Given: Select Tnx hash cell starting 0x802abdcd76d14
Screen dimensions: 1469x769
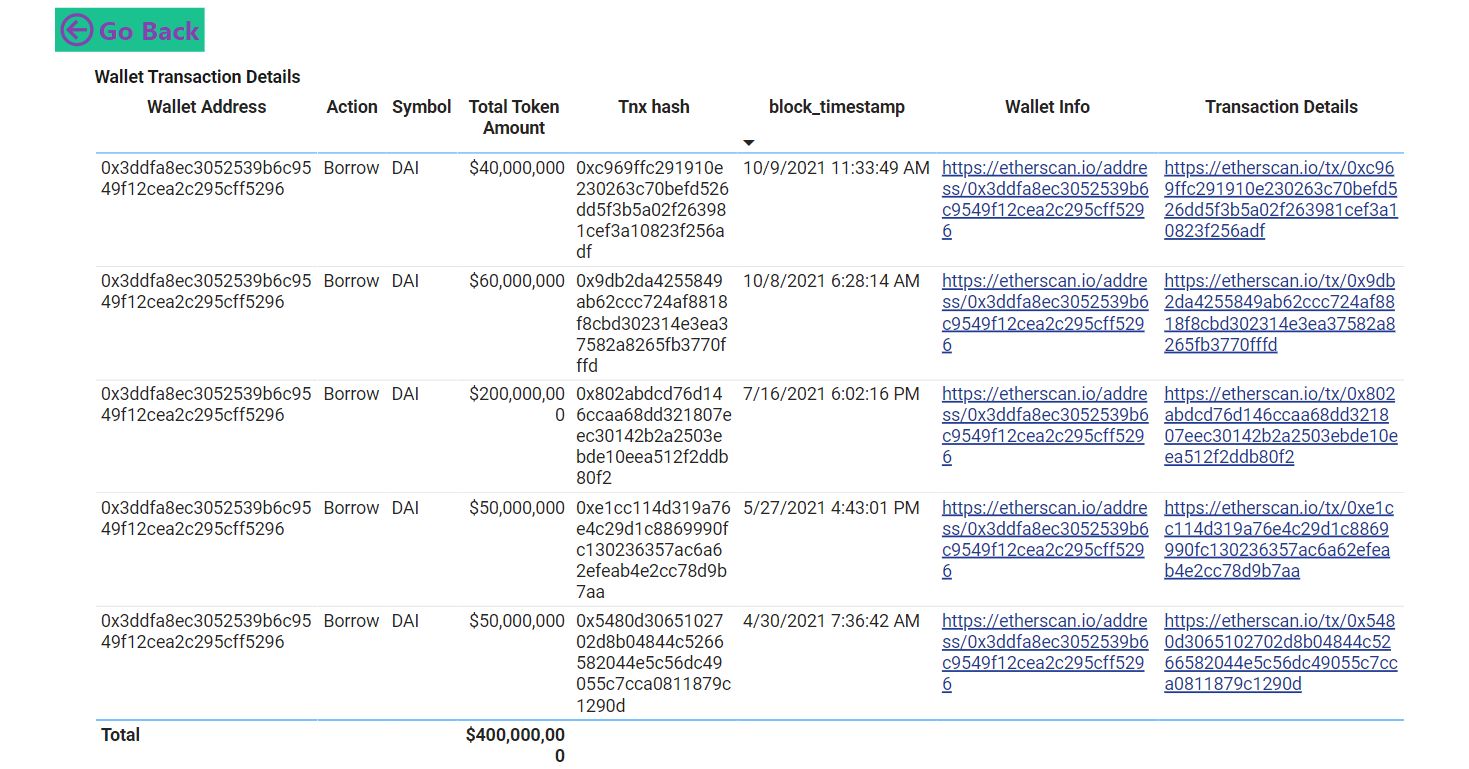Looking at the screenshot, I should 654,436.
